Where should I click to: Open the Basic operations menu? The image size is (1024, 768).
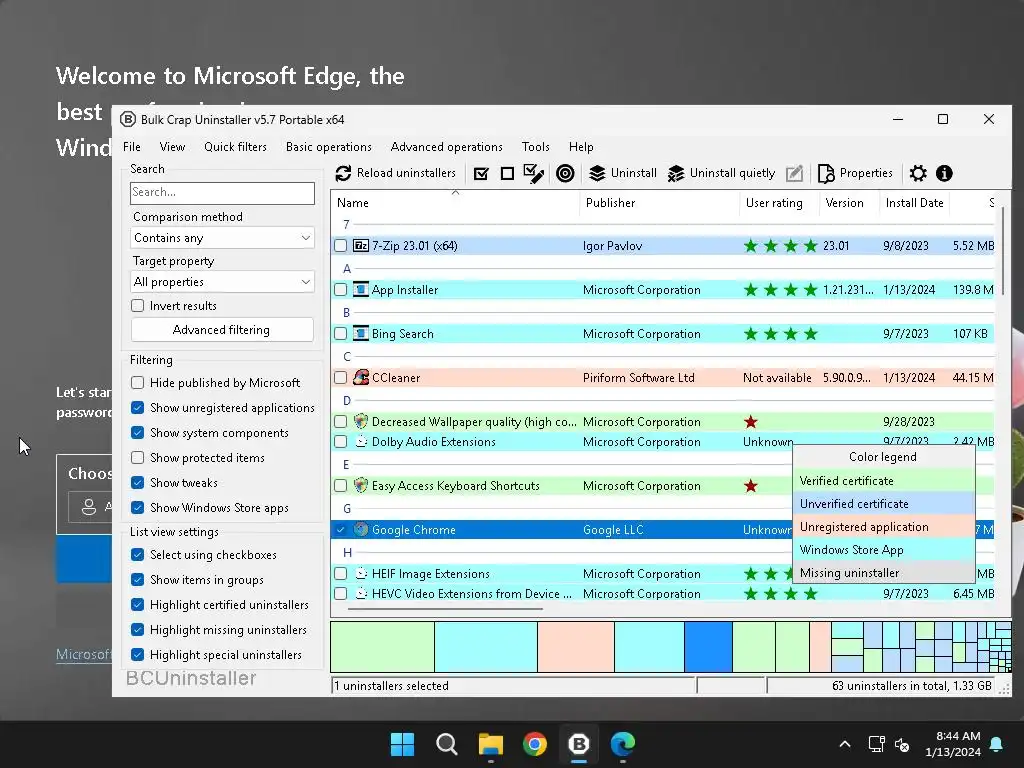pyautogui.click(x=328, y=147)
